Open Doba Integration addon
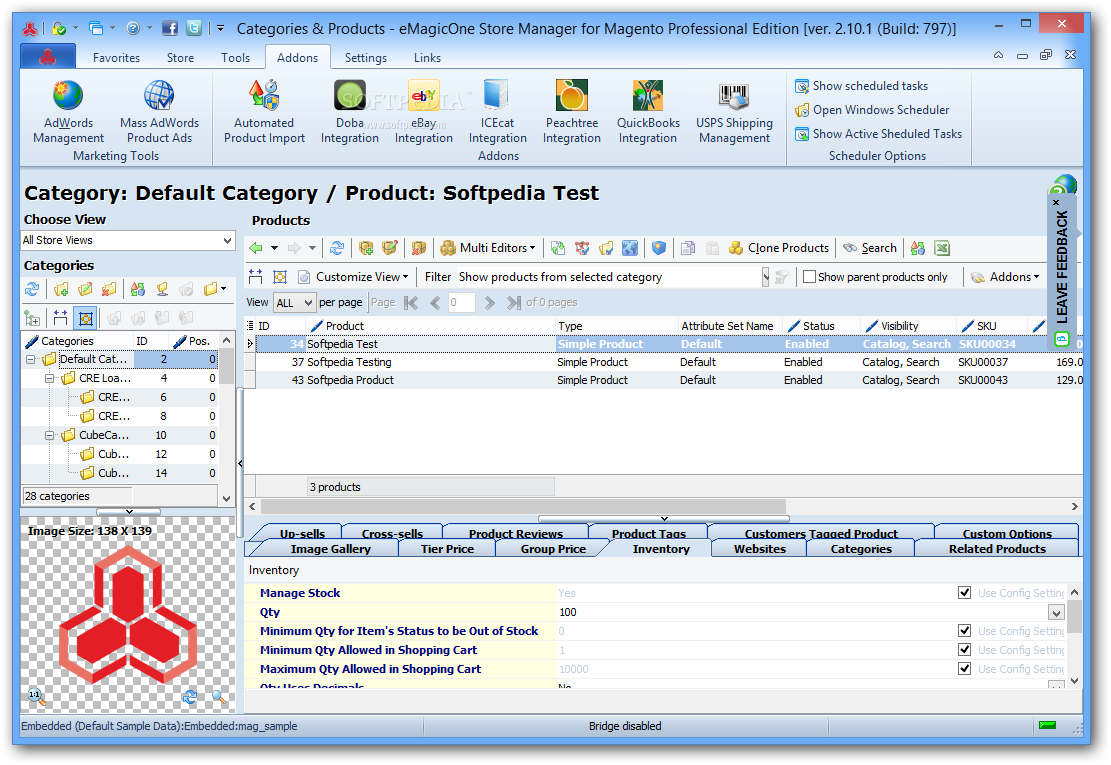The image size is (1111, 765). point(350,112)
